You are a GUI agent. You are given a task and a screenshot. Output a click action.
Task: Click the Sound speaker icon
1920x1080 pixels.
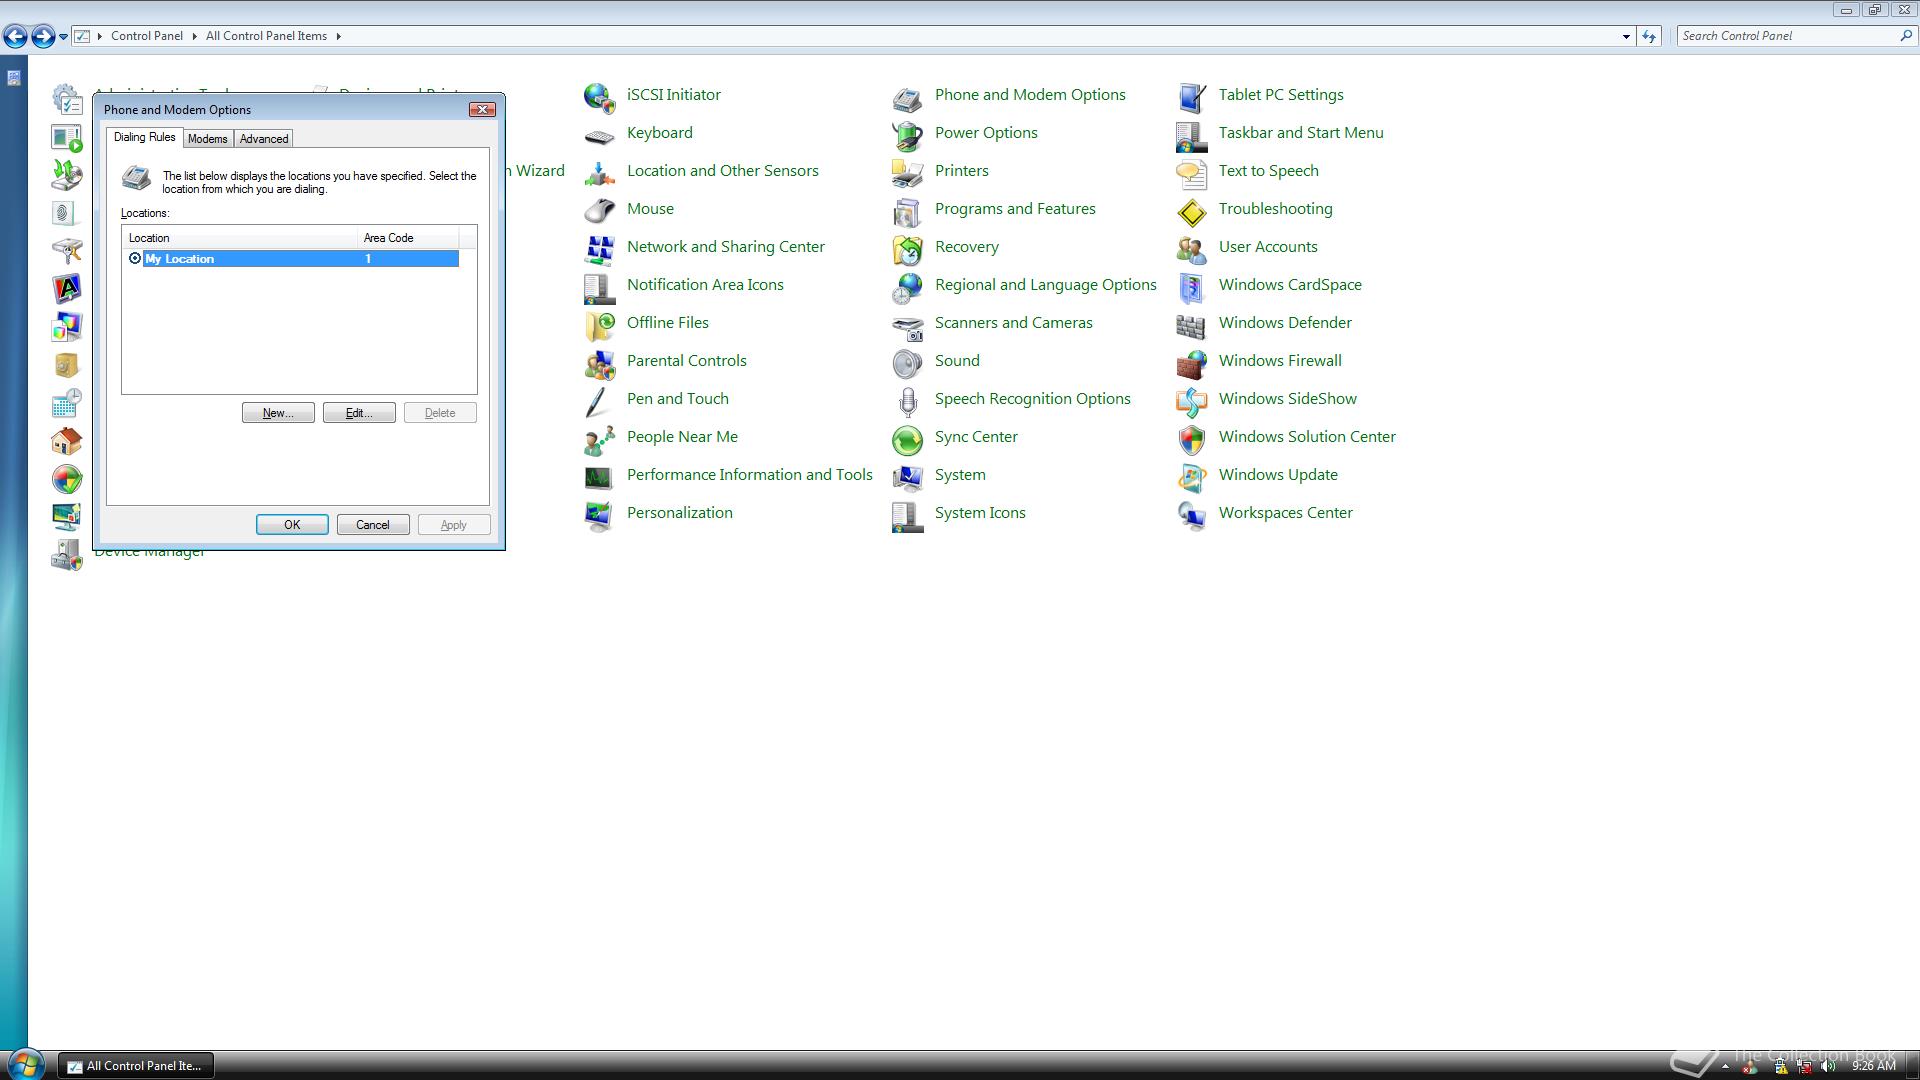click(x=907, y=362)
